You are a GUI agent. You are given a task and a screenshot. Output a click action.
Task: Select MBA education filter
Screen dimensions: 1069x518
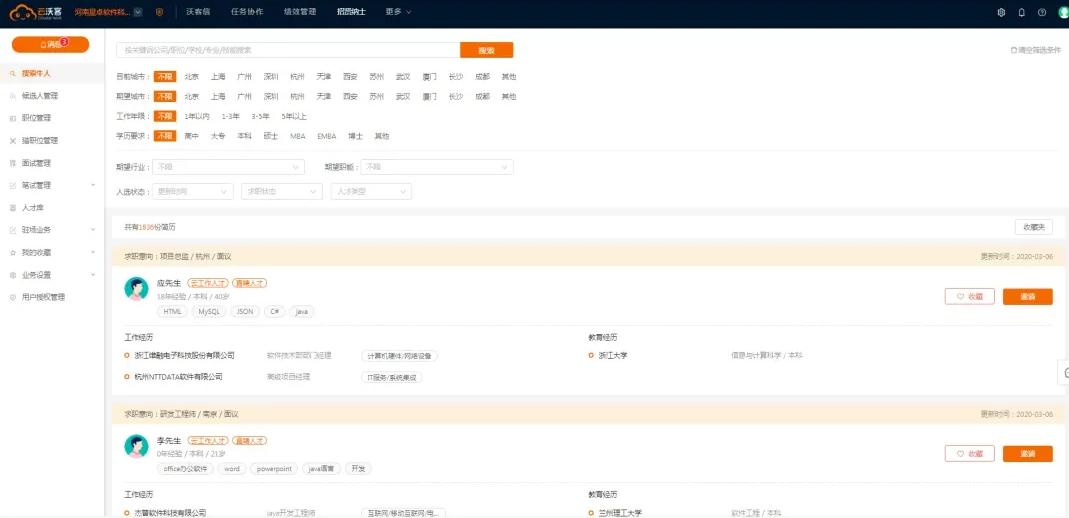(x=297, y=136)
